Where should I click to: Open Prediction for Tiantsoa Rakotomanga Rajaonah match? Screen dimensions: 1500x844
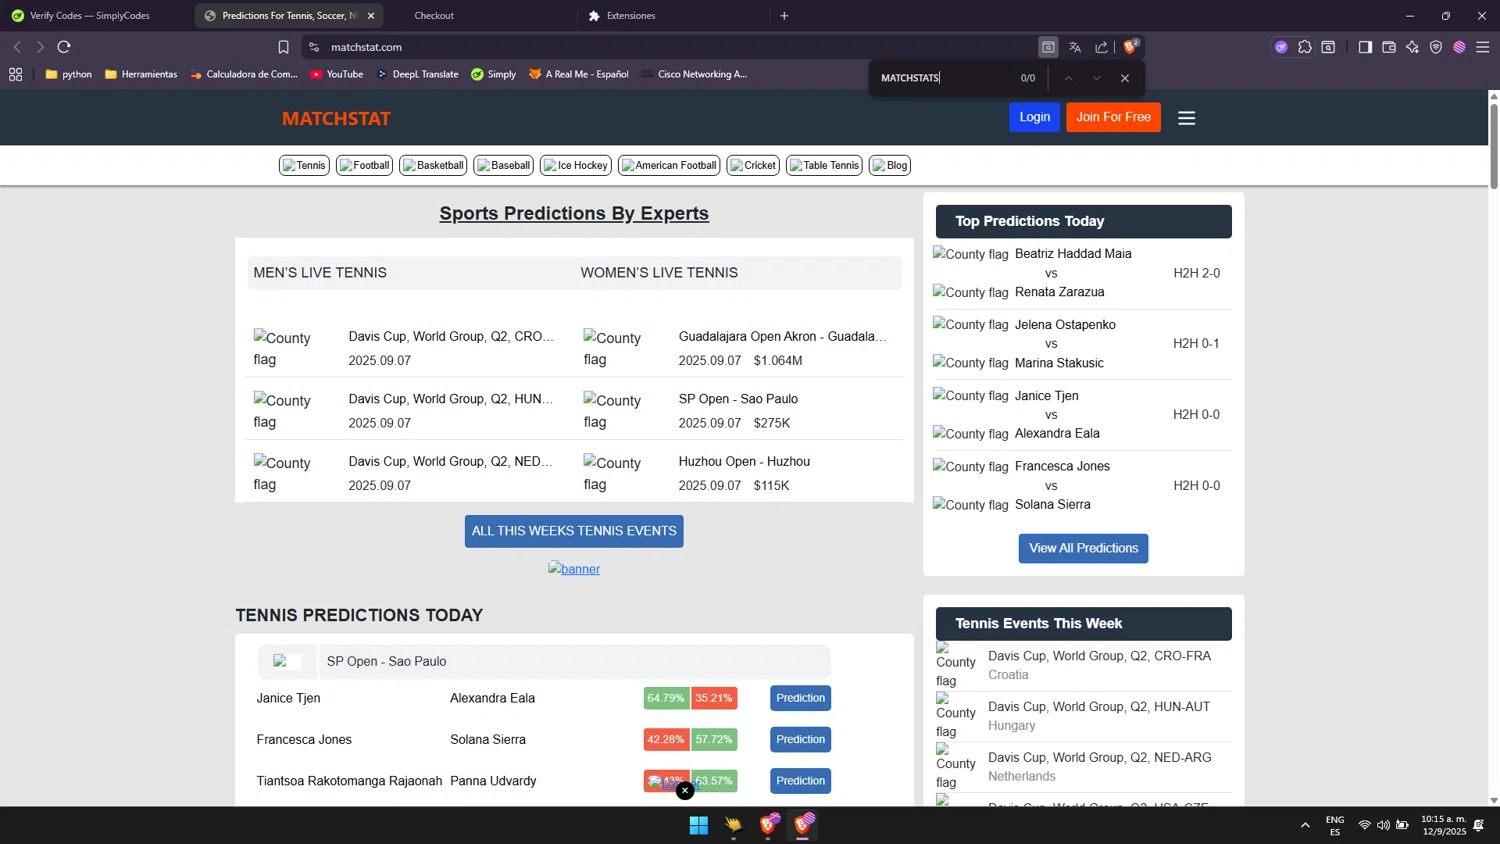(800, 781)
